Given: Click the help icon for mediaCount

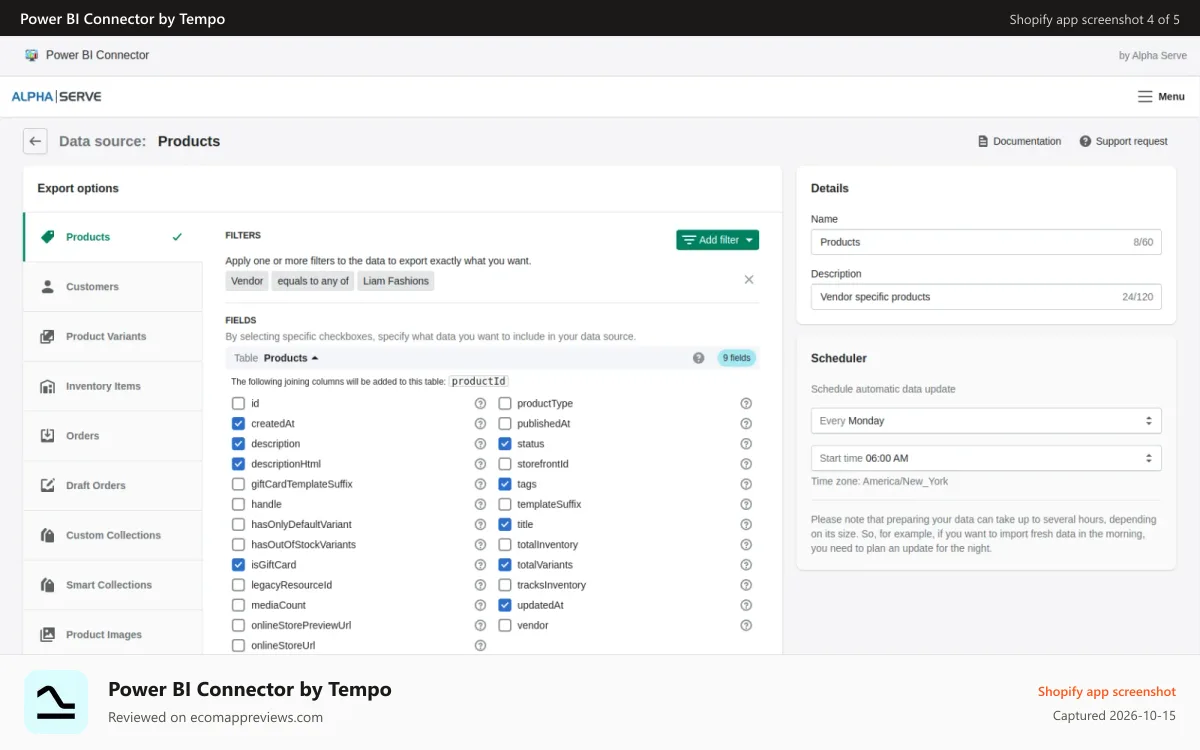Looking at the screenshot, I should click(x=480, y=605).
